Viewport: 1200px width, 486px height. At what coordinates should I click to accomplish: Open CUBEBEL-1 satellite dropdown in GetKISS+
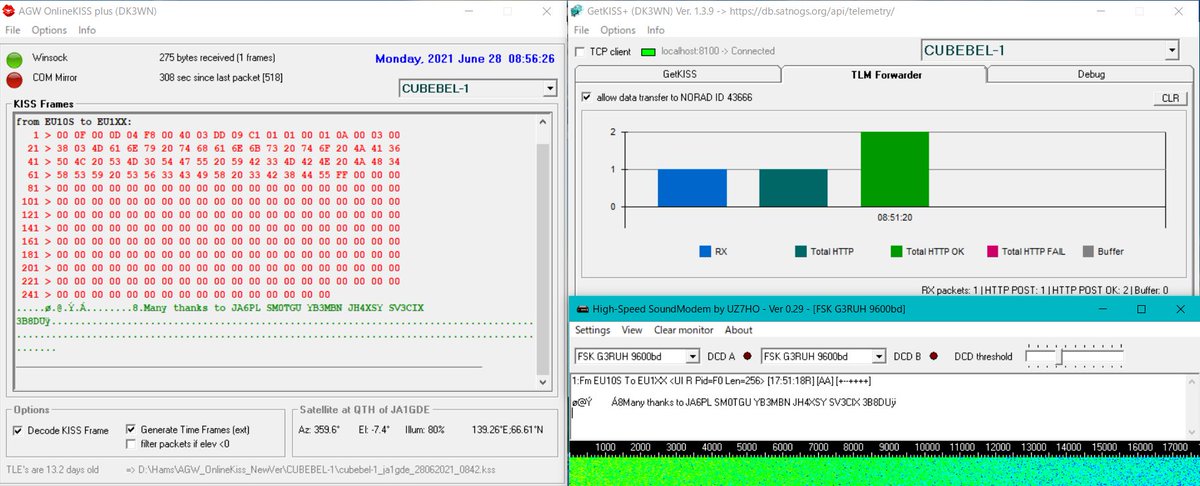pos(1172,50)
